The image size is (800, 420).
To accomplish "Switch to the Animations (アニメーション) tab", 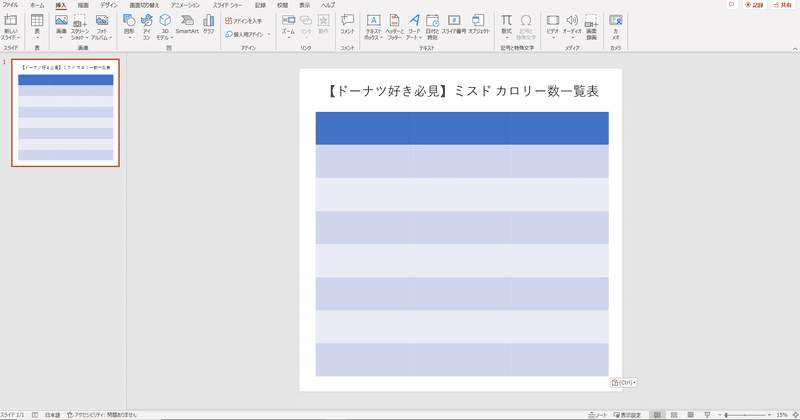I will click(186, 5).
